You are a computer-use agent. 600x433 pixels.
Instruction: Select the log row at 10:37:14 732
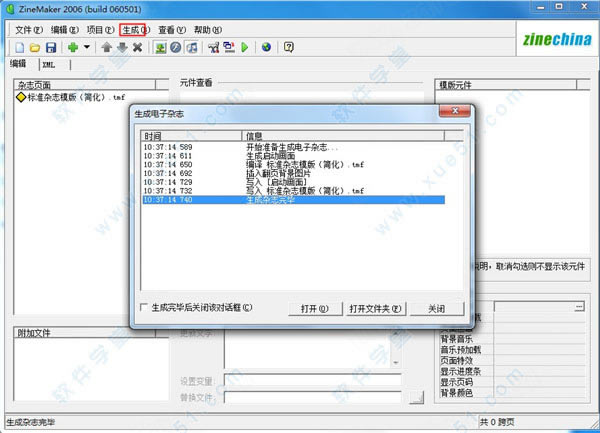(293, 191)
